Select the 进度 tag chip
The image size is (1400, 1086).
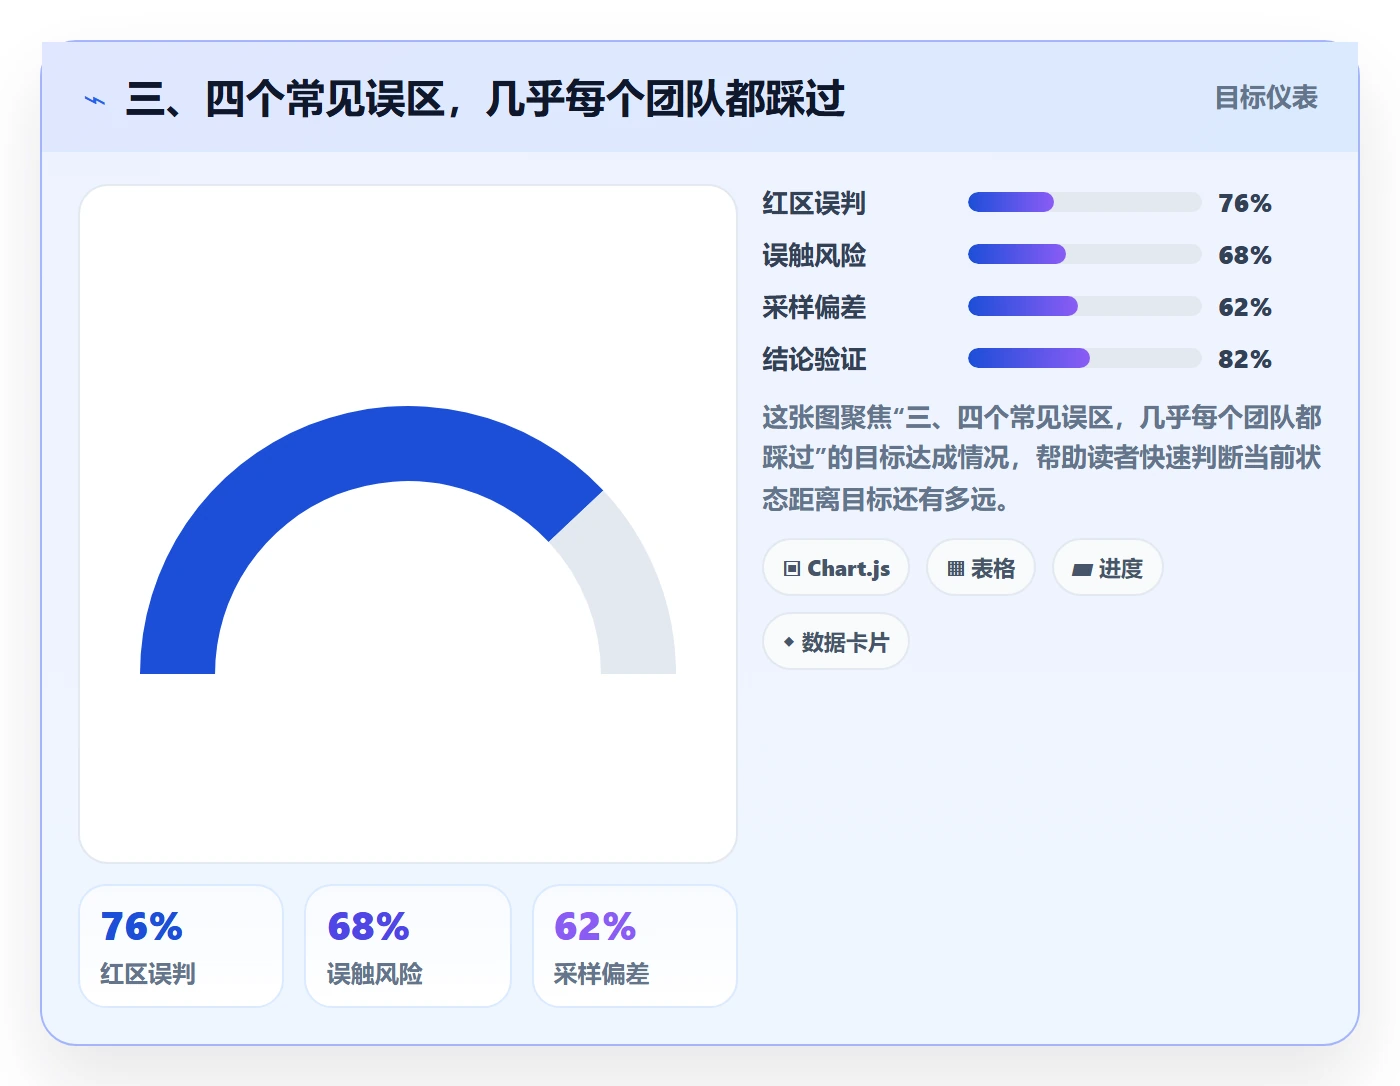click(1107, 568)
